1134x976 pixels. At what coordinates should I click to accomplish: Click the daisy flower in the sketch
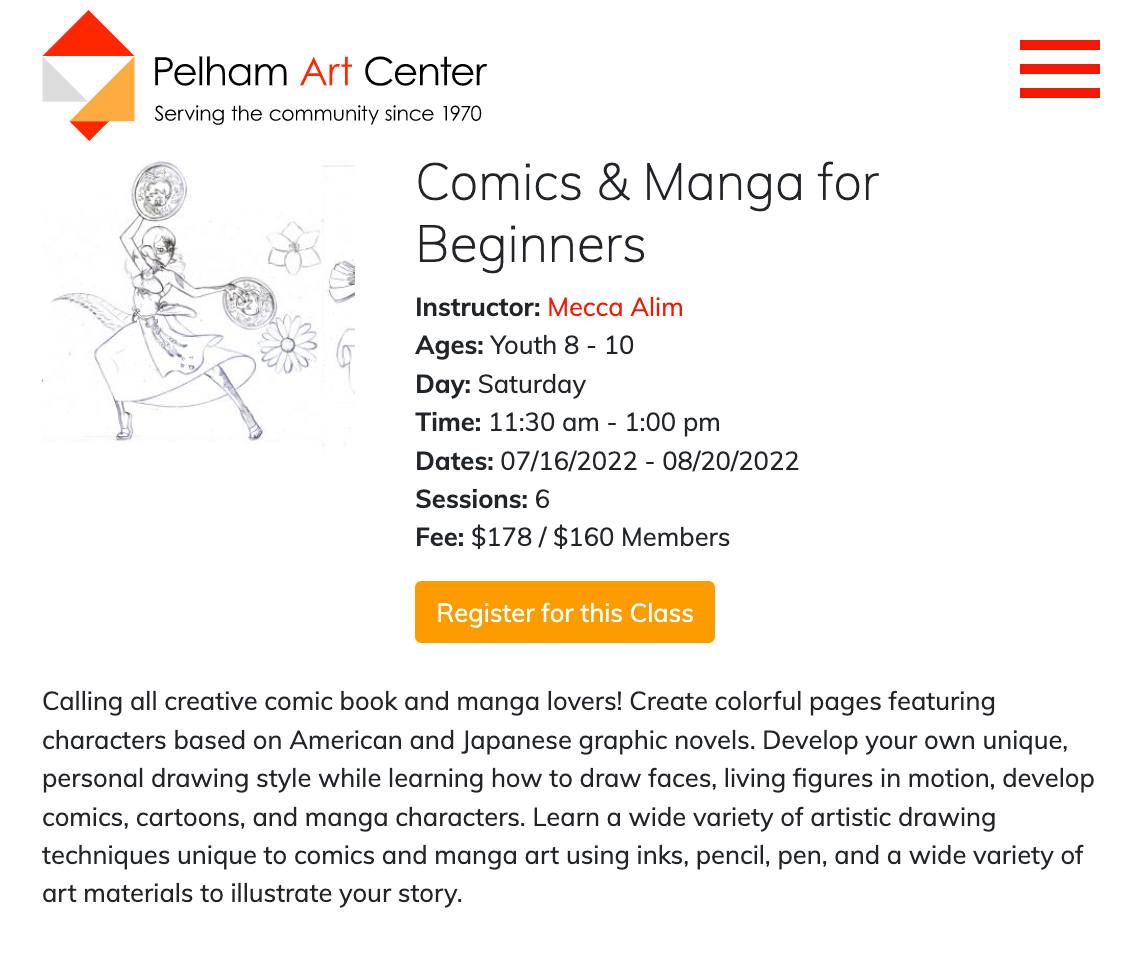point(289,344)
